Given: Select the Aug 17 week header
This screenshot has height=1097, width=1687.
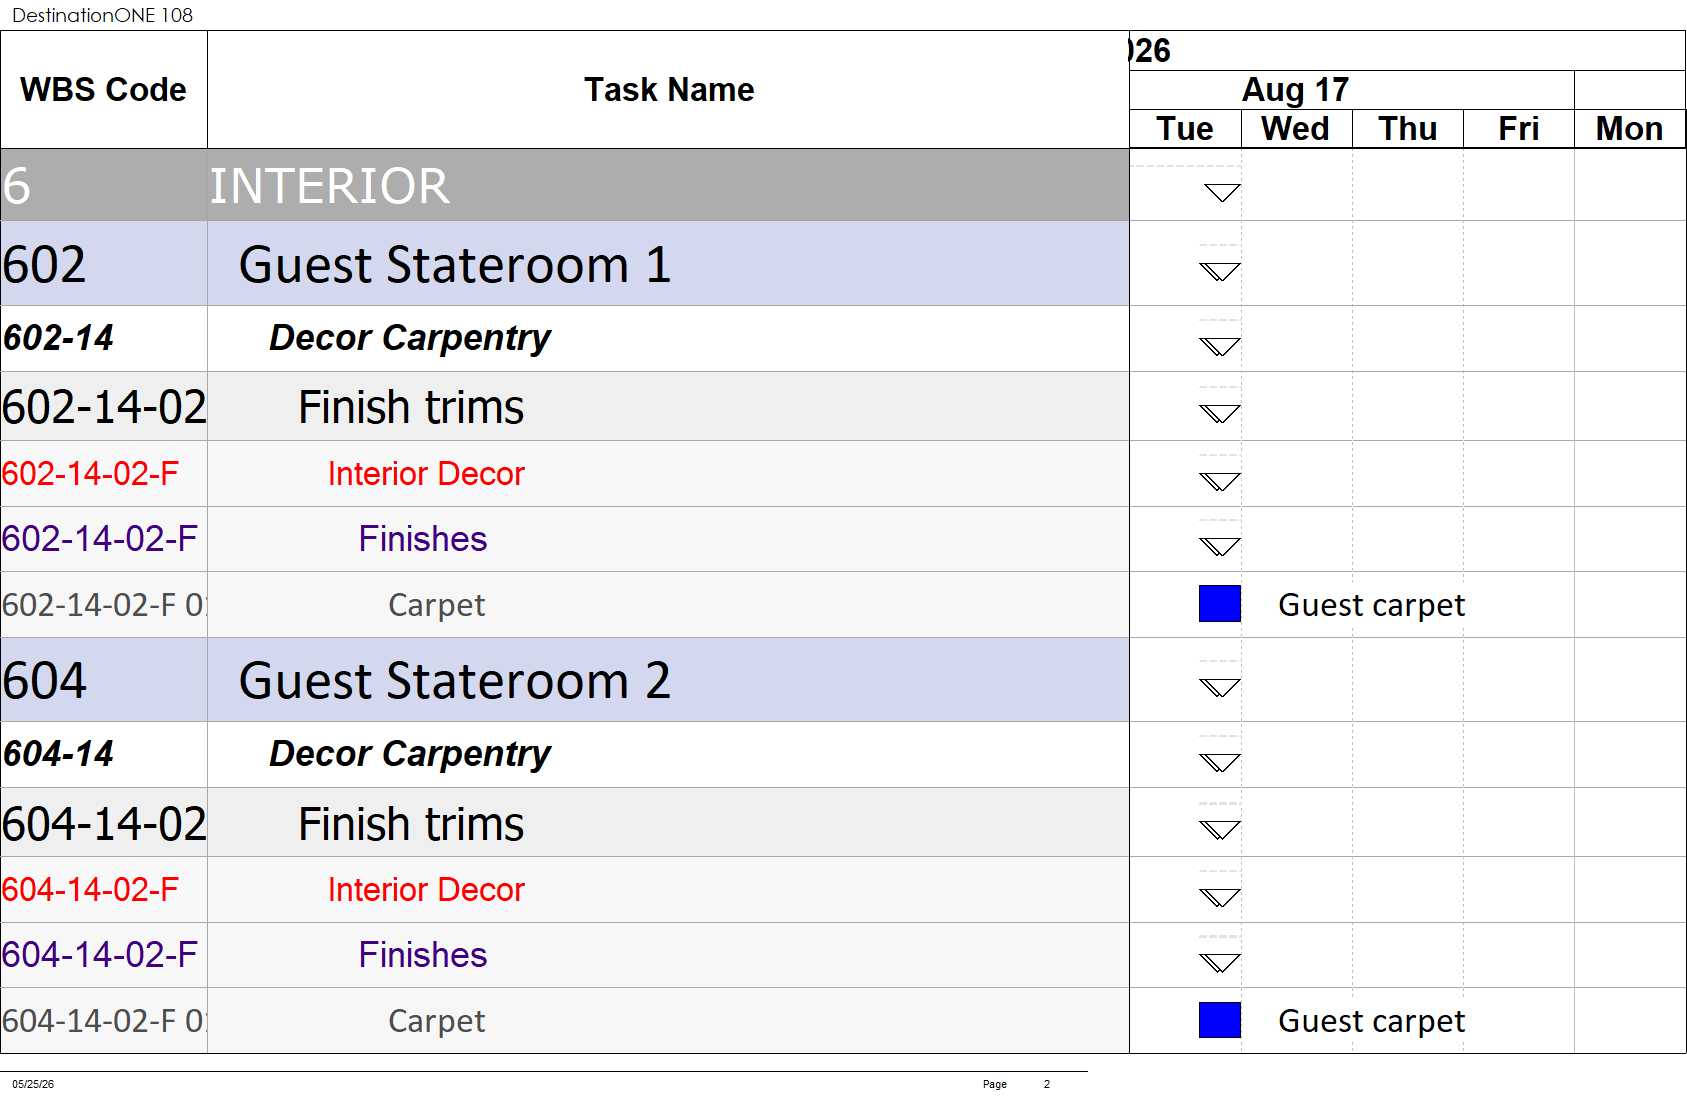Looking at the screenshot, I should 1296,90.
